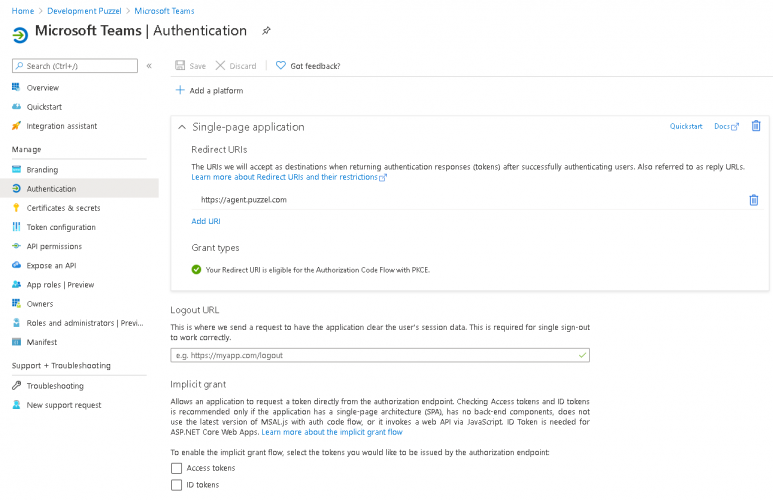Viewport: 773px width, 500px height.
Task: Open Manifest menu item
Action: tap(42, 342)
